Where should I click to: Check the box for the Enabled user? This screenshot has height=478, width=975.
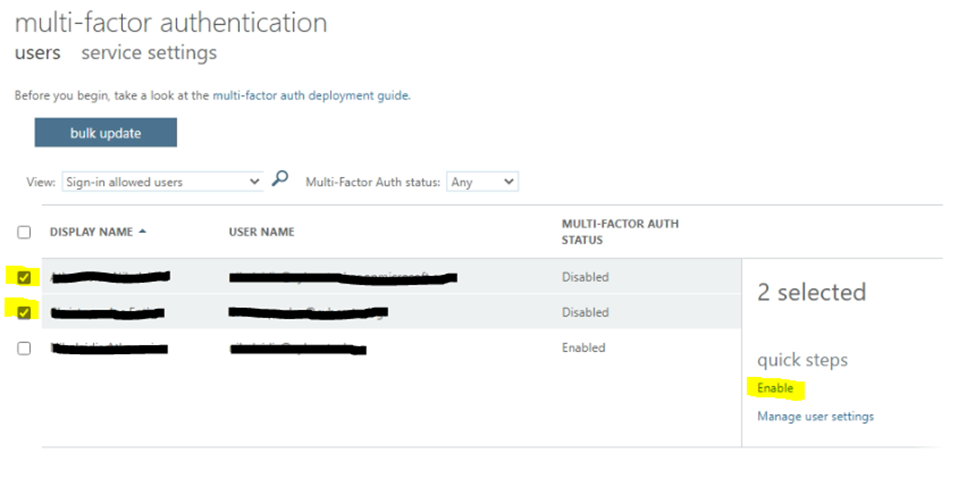[24, 348]
